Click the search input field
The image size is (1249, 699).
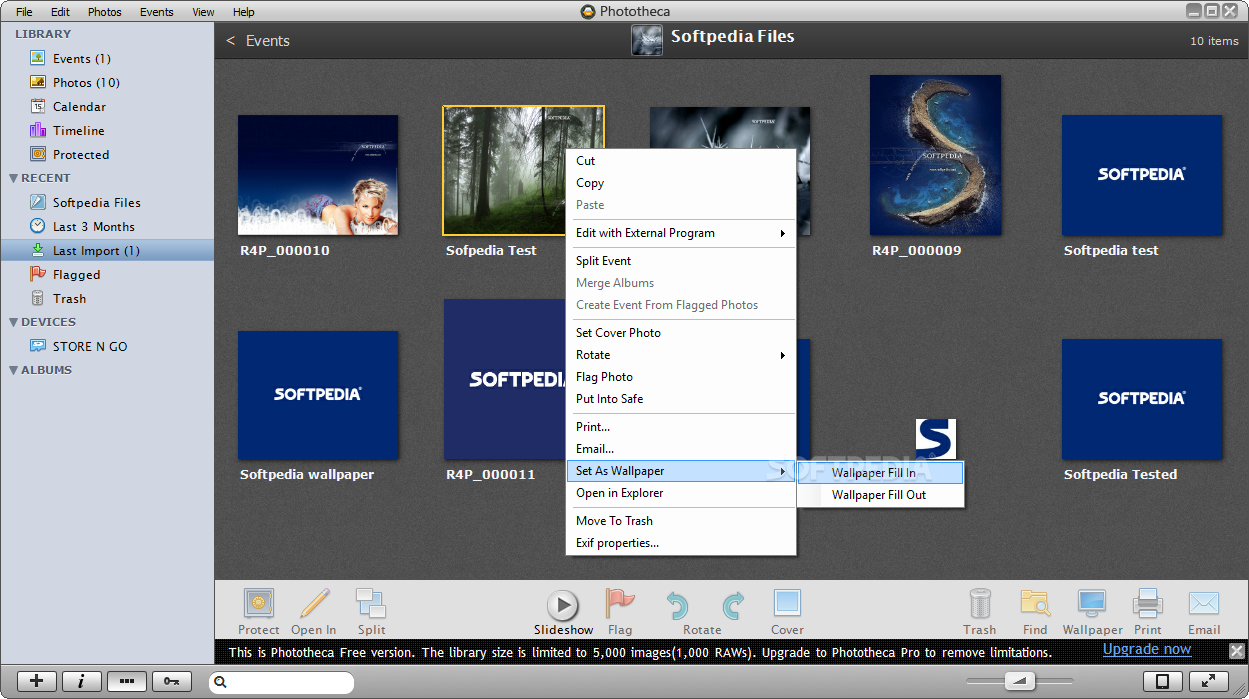point(282,682)
